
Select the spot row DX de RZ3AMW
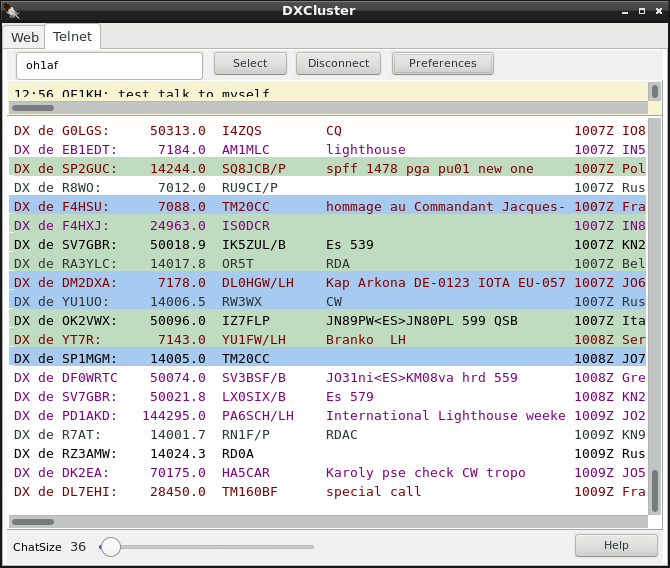pyautogui.click(x=327, y=454)
